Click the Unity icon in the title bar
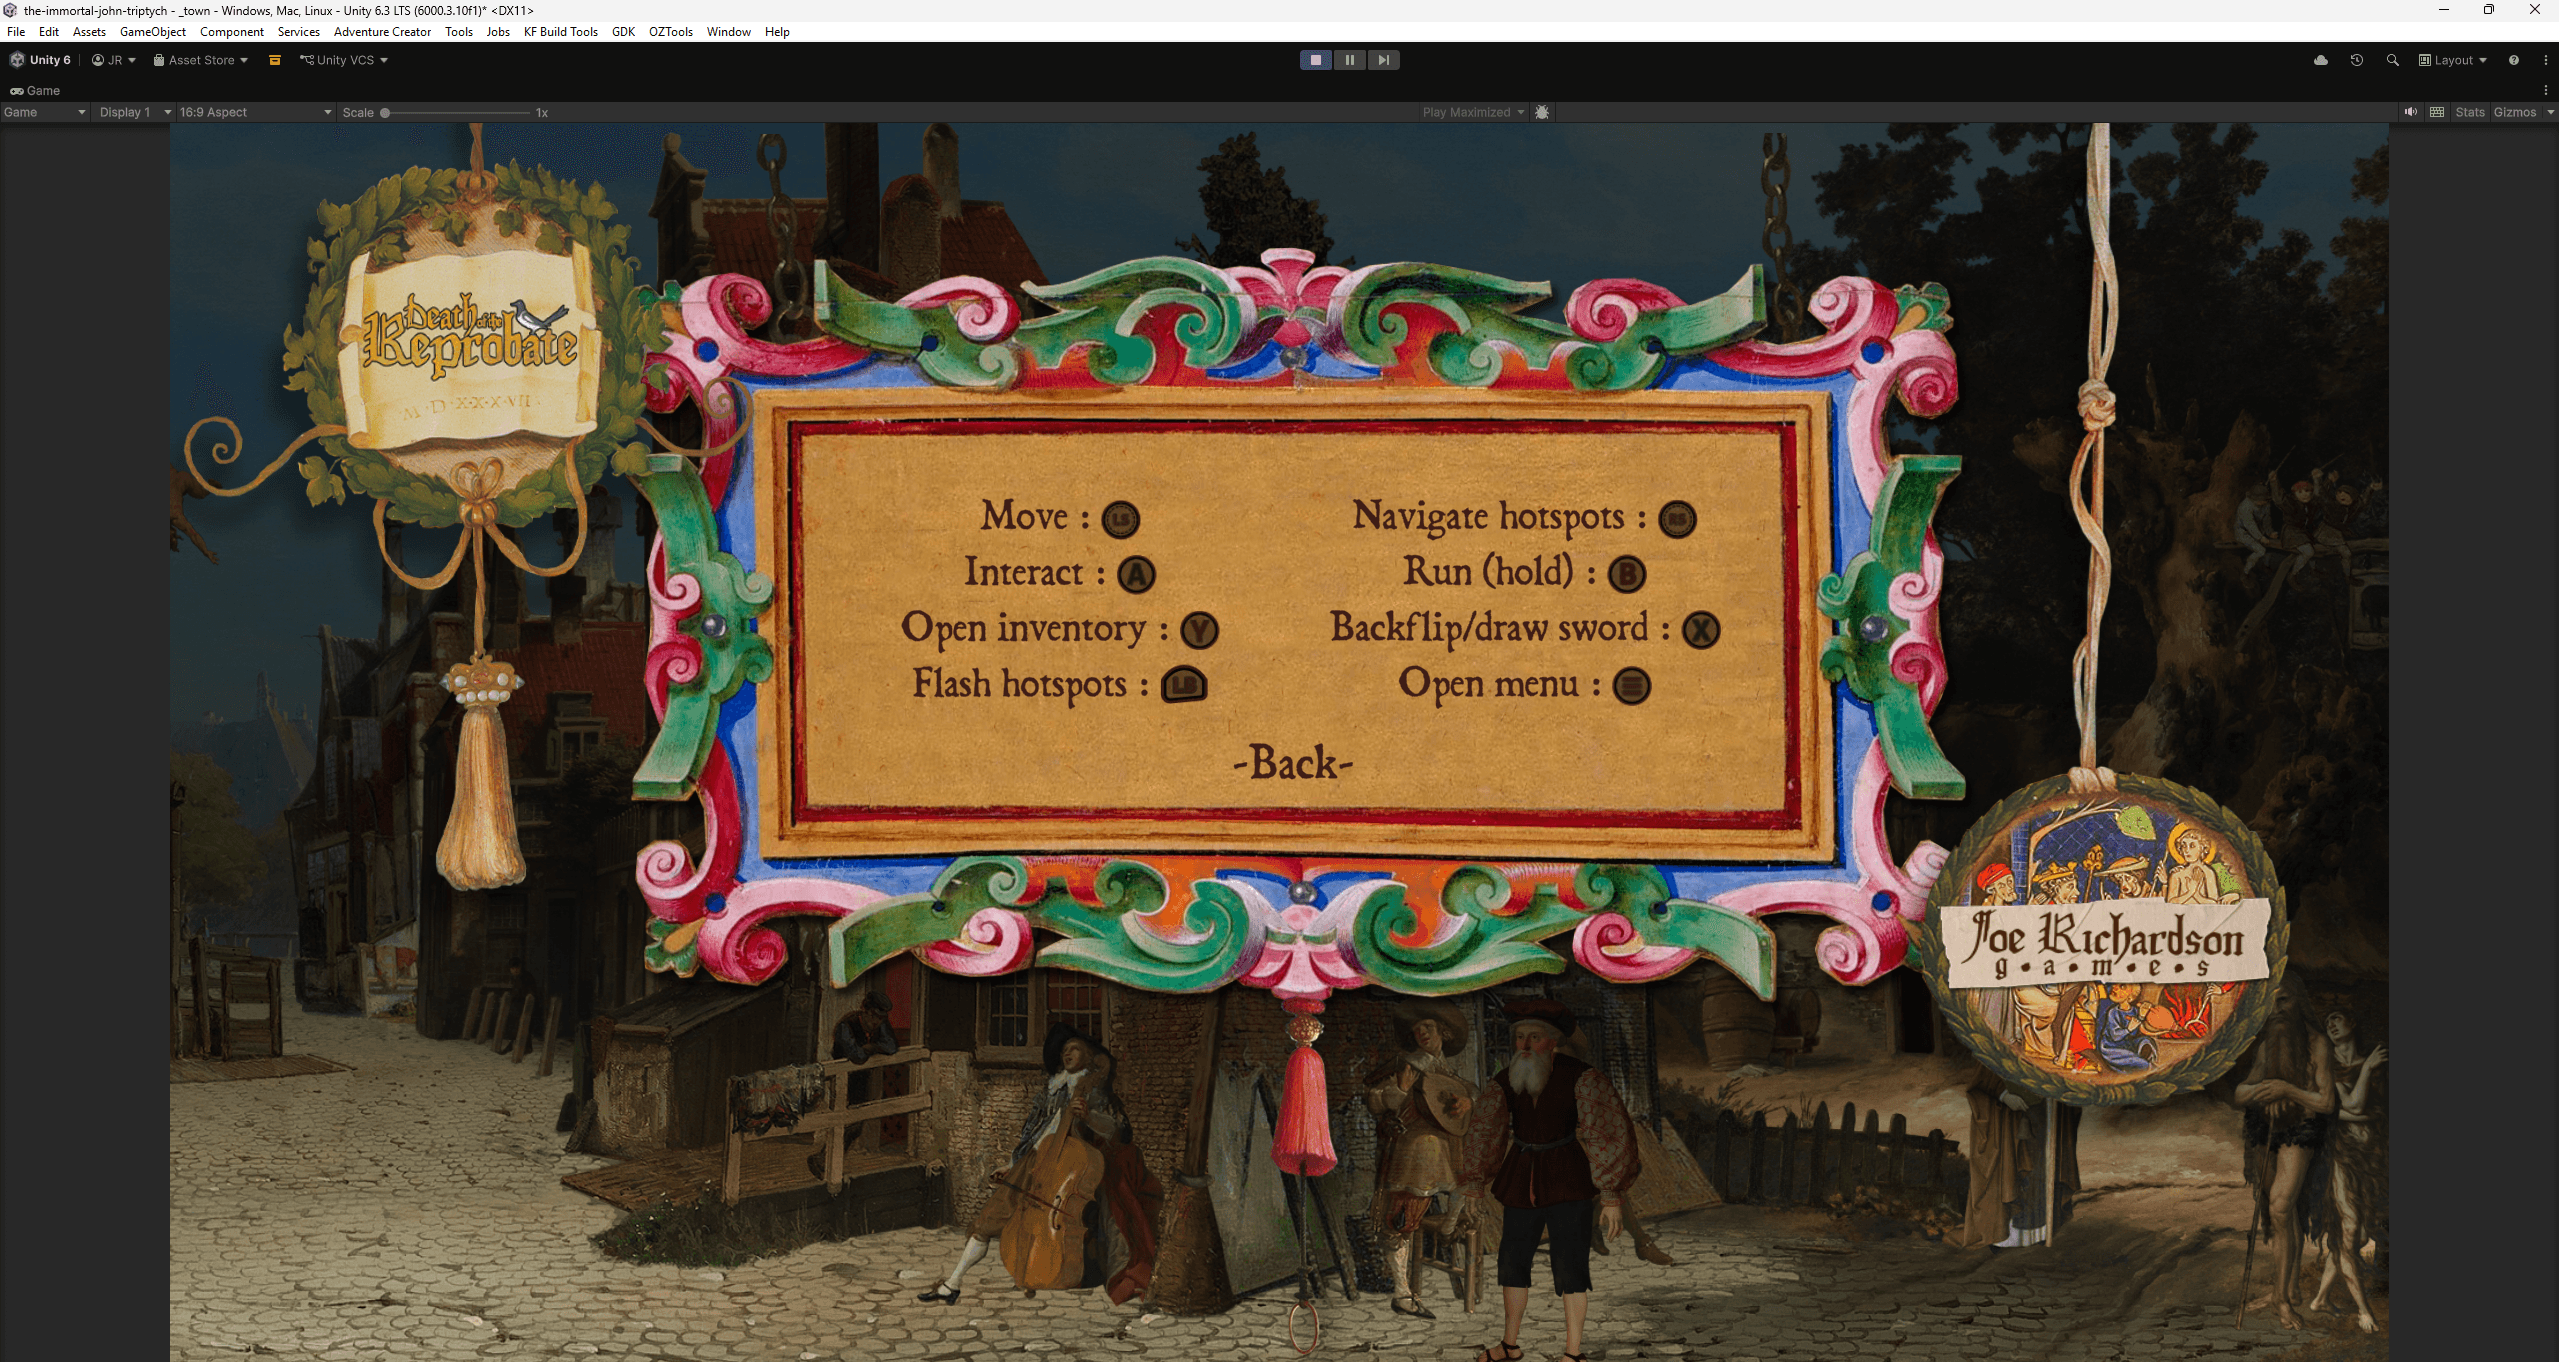 point(10,10)
